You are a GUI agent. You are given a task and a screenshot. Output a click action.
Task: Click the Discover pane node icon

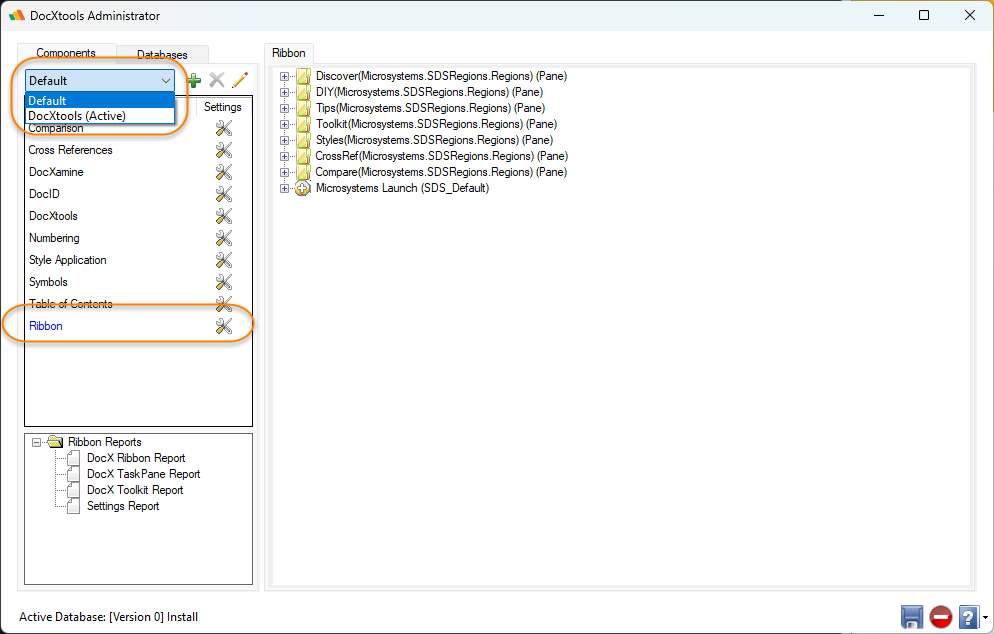304,76
